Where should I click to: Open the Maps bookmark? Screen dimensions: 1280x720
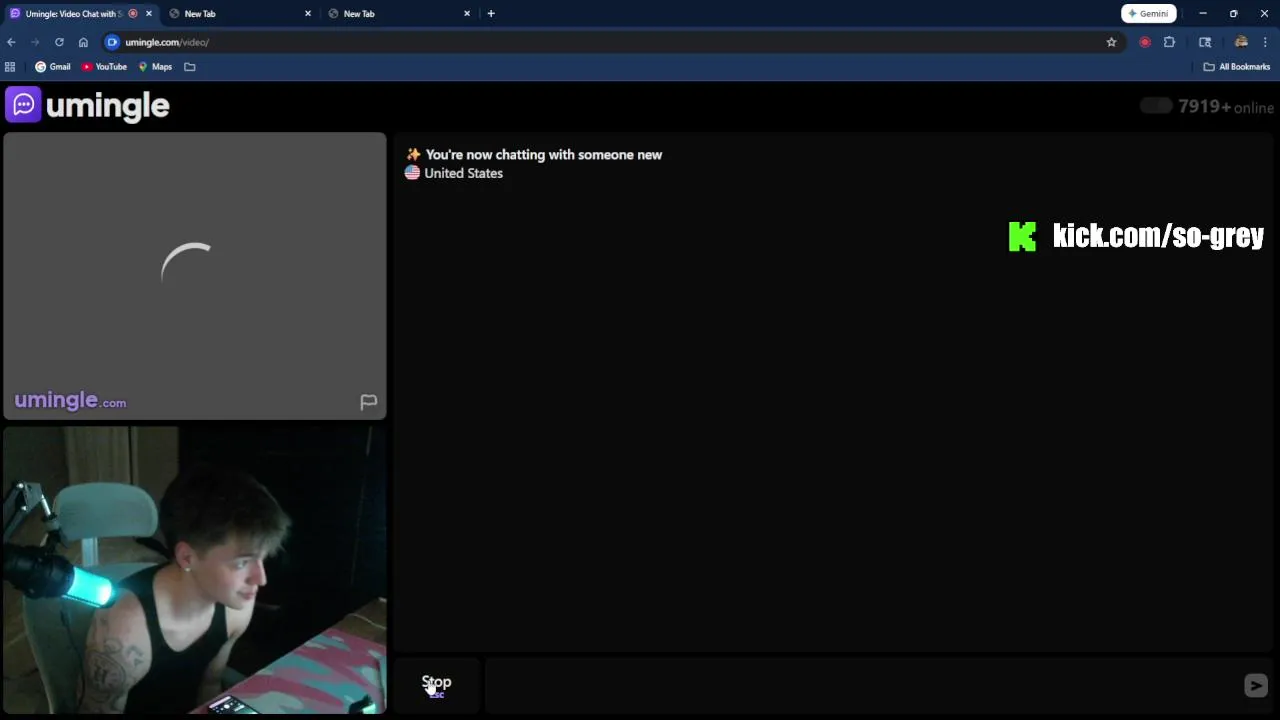pos(155,67)
